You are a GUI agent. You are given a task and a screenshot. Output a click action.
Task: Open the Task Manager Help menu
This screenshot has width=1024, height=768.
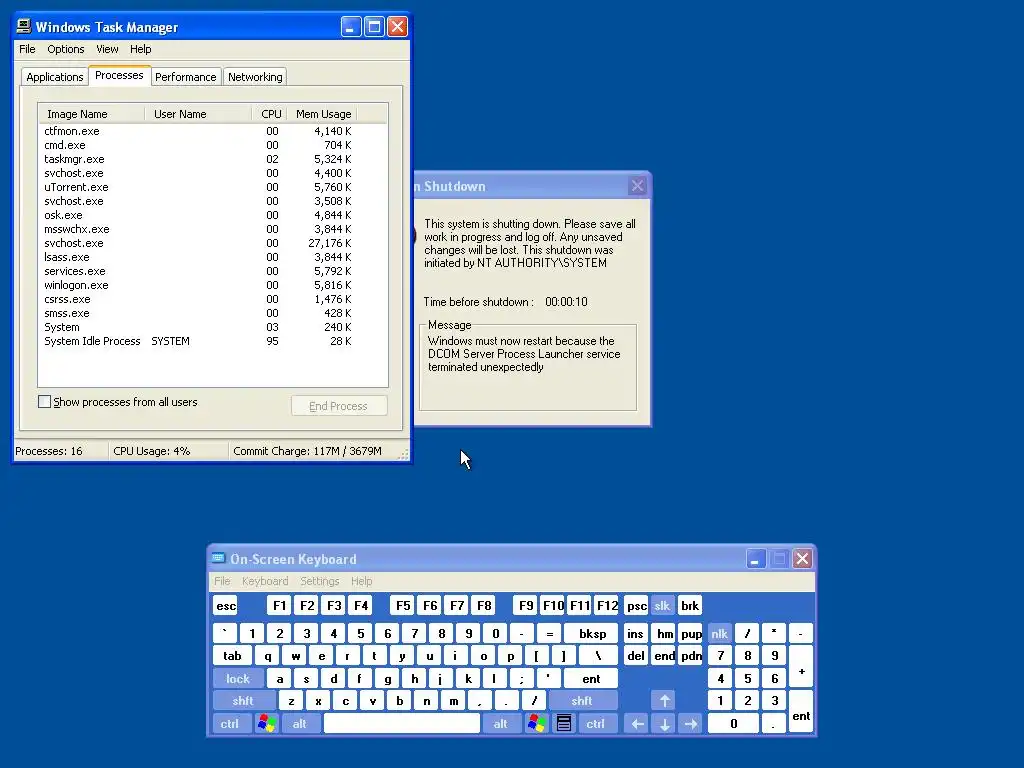click(140, 49)
